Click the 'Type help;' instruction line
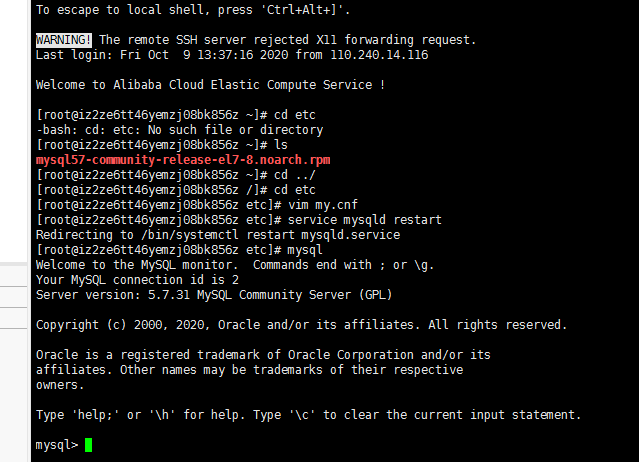Viewport: 639px width, 462px height. click(308, 415)
